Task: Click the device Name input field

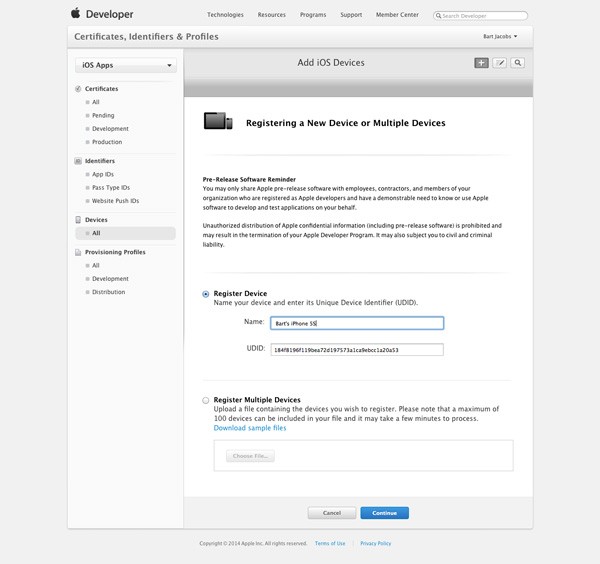Action: pos(357,323)
